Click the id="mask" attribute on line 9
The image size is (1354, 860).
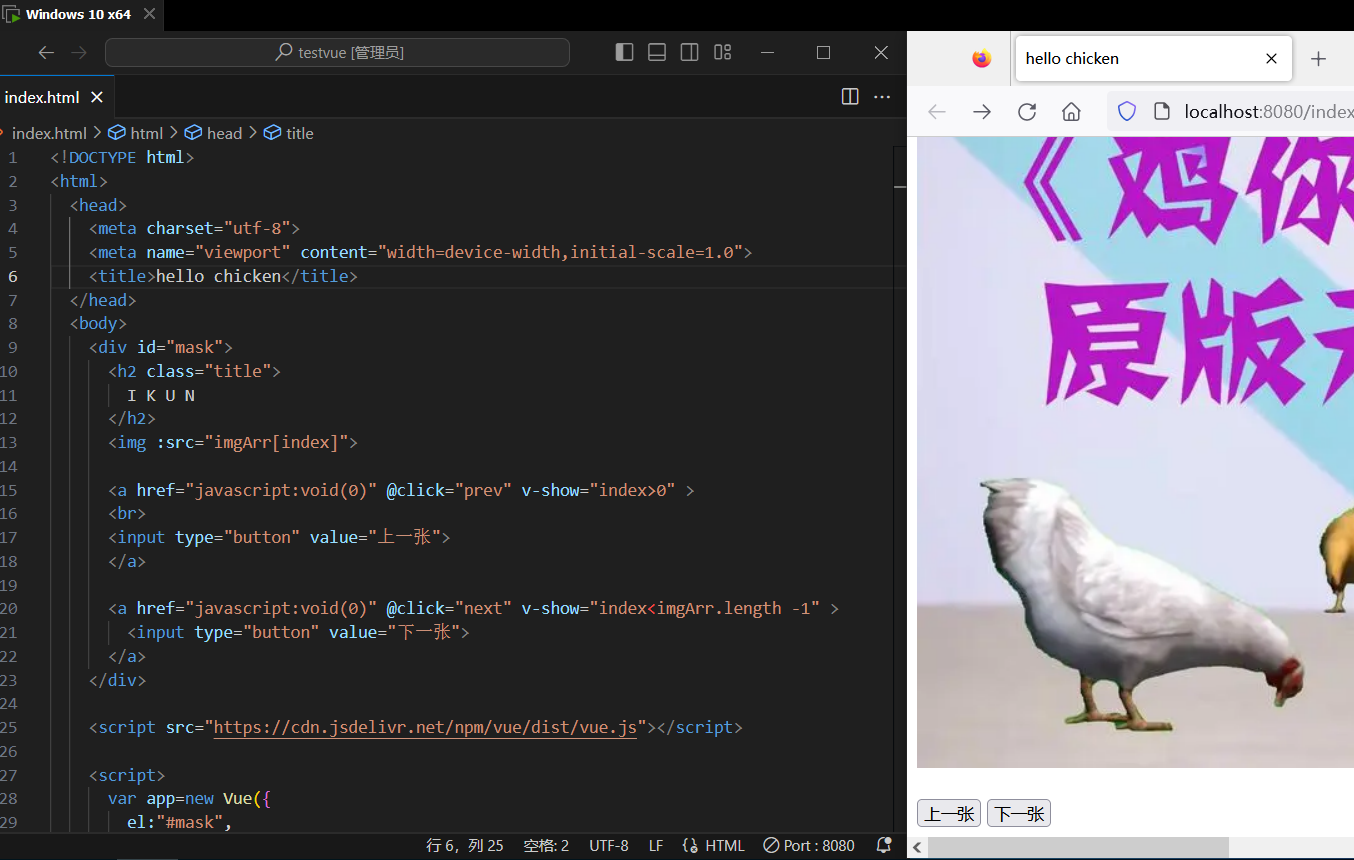point(180,347)
